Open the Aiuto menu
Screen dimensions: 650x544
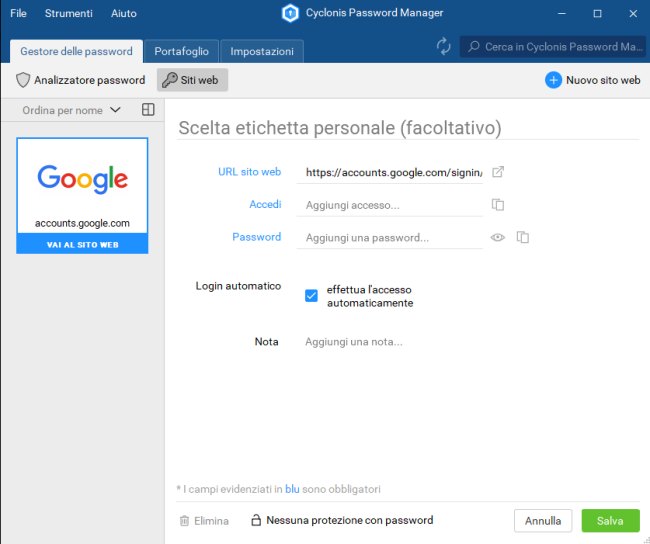click(124, 13)
